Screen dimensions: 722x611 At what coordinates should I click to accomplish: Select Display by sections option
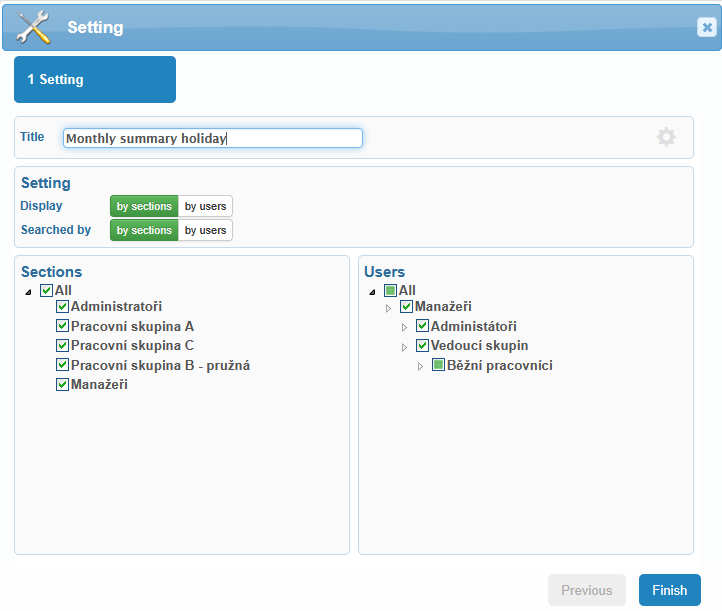[x=144, y=206]
